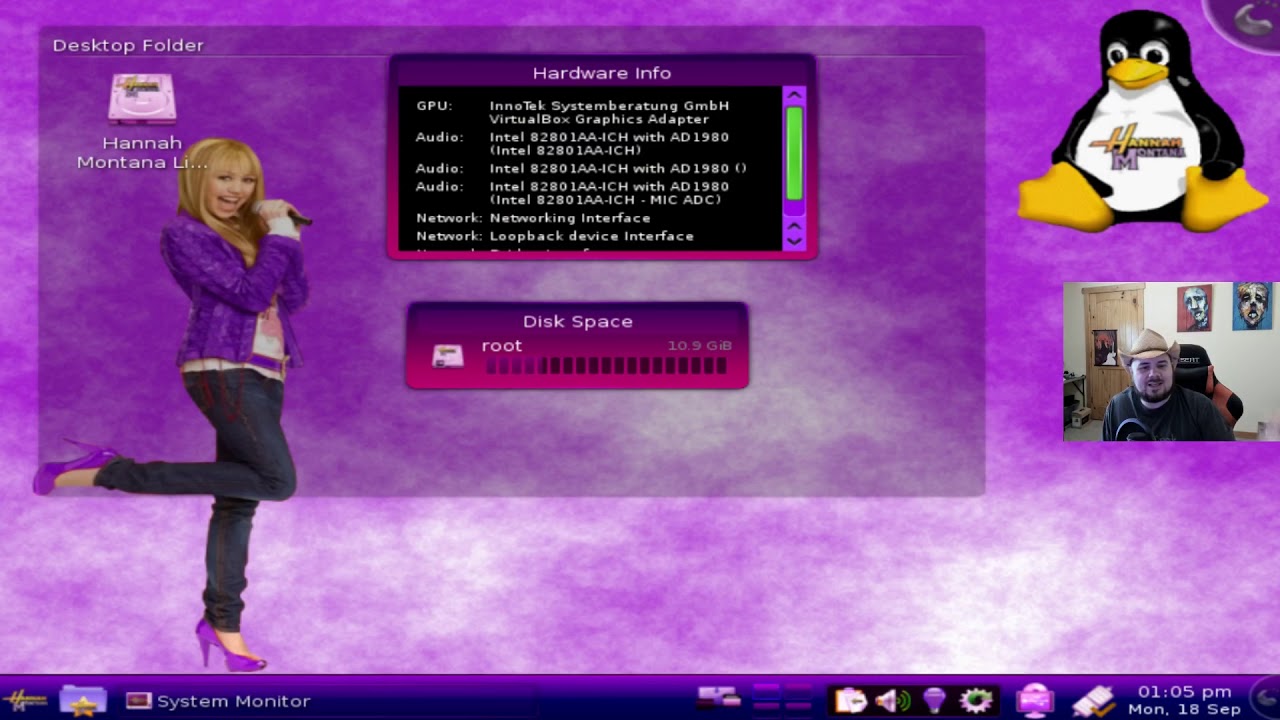Click the green Hardware Info scrollbar thumb

click(x=794, y=153)
